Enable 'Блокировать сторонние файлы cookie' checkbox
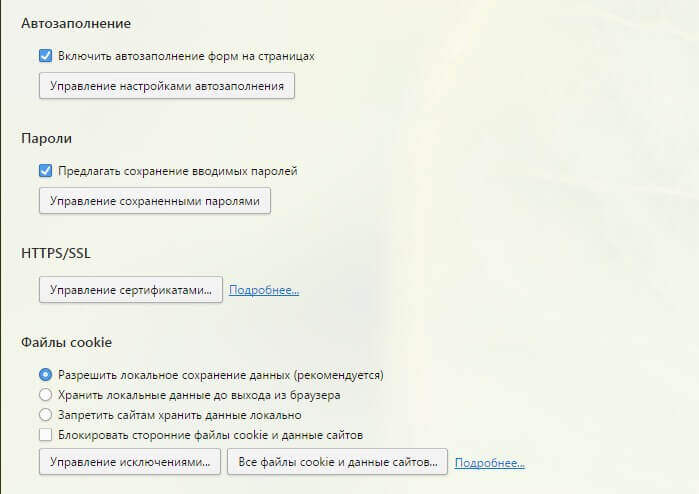 [45, 435]
